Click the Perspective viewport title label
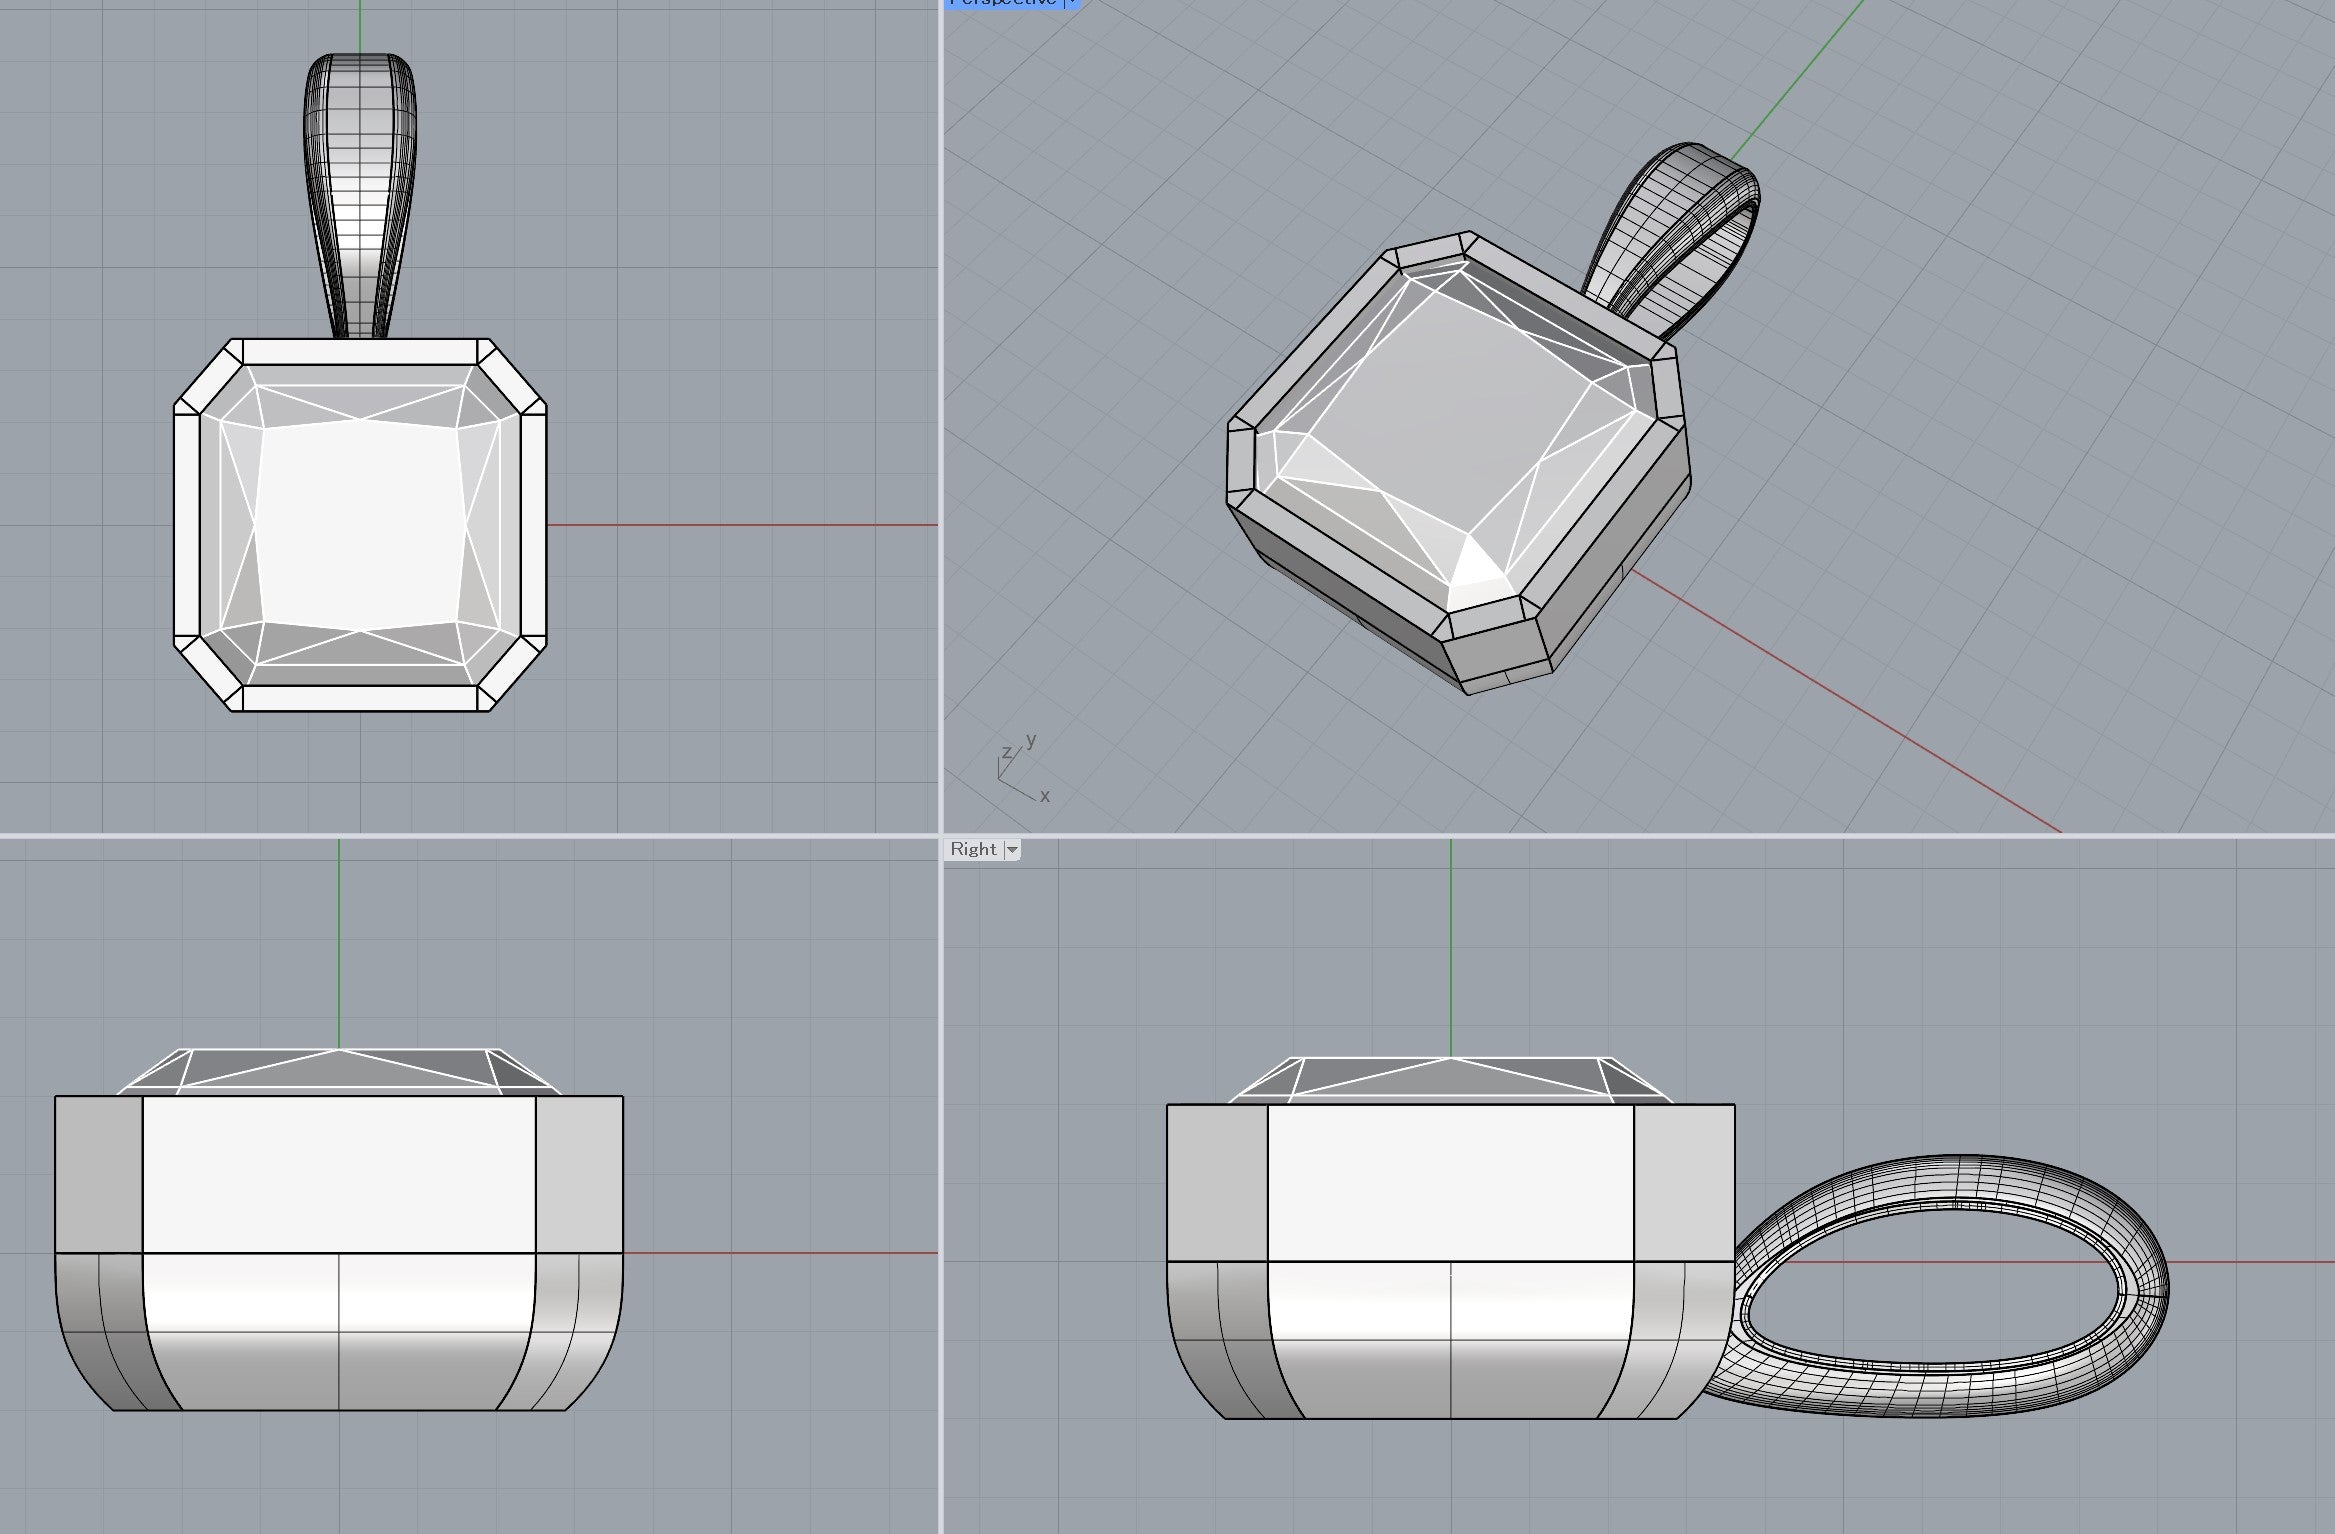Screen dimensions: 2335x1534 point(1003,3)
